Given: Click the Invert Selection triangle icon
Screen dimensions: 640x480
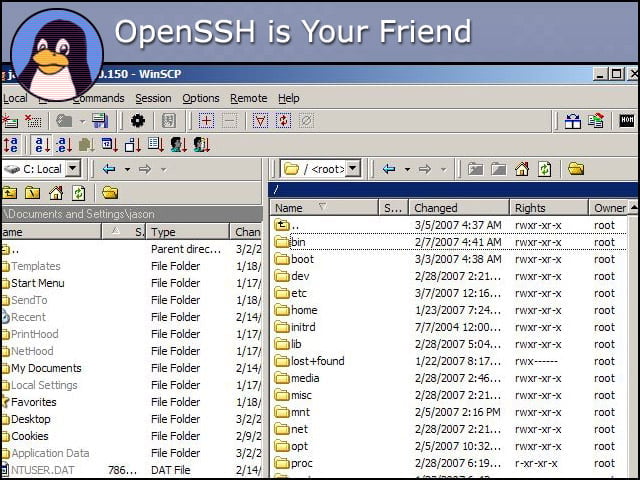Looking at the screenshot, I should tap(260, 121).
